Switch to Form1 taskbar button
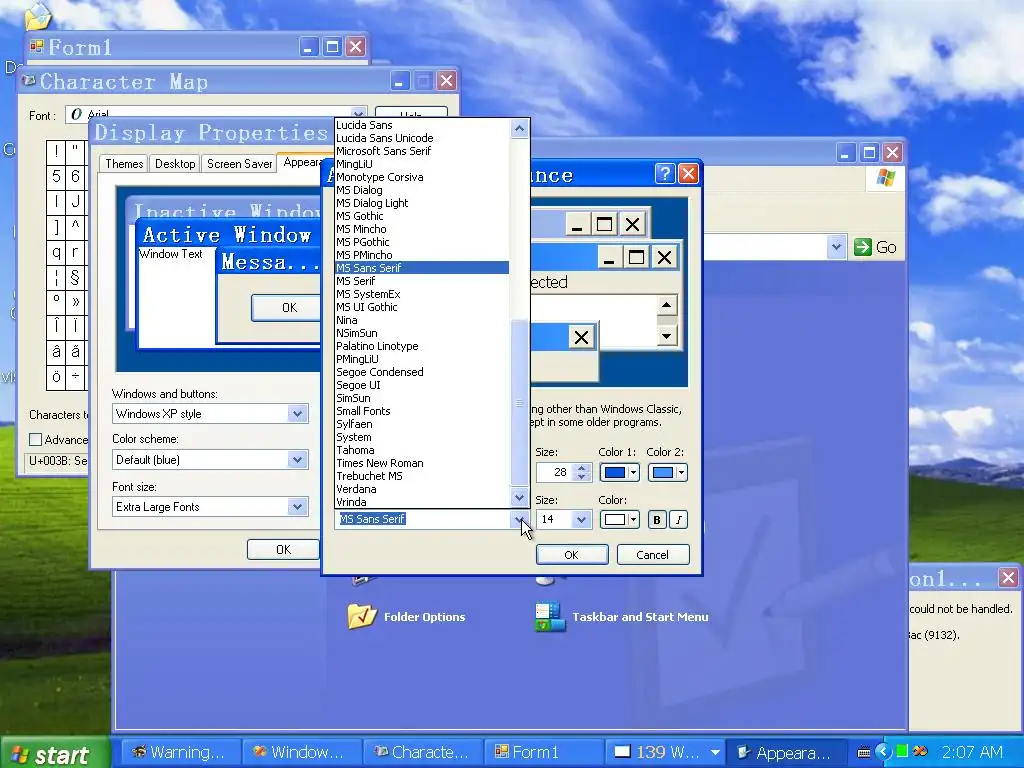1024x768 pixels. click(543, 752)
